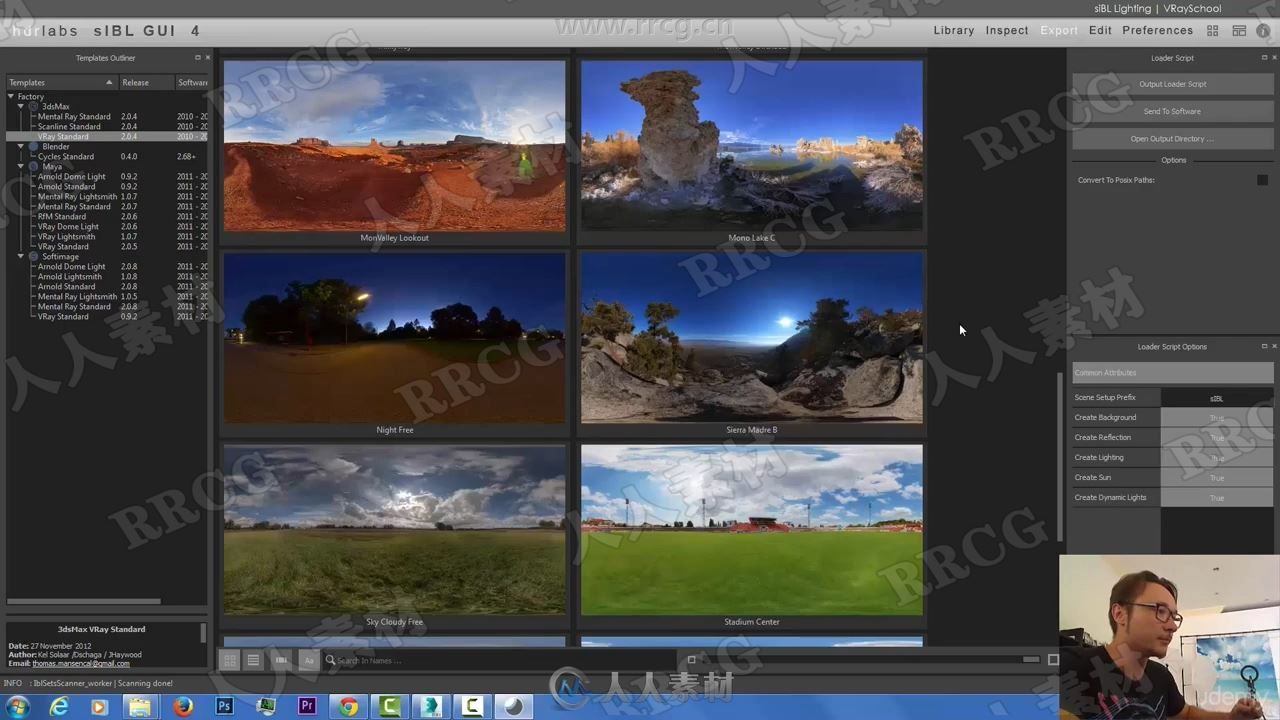Click the 3dsMax software icon
This screenshot has width=1280, height=720.
(x=33, y=106)
